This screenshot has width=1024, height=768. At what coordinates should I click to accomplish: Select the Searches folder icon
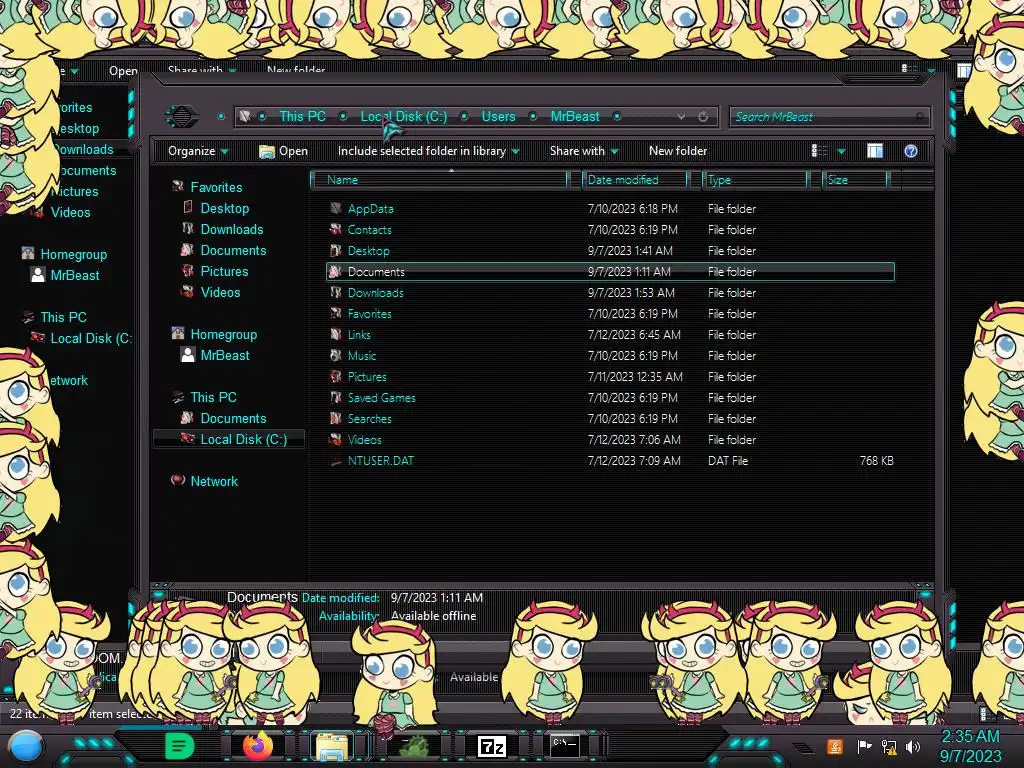point(336,419)
